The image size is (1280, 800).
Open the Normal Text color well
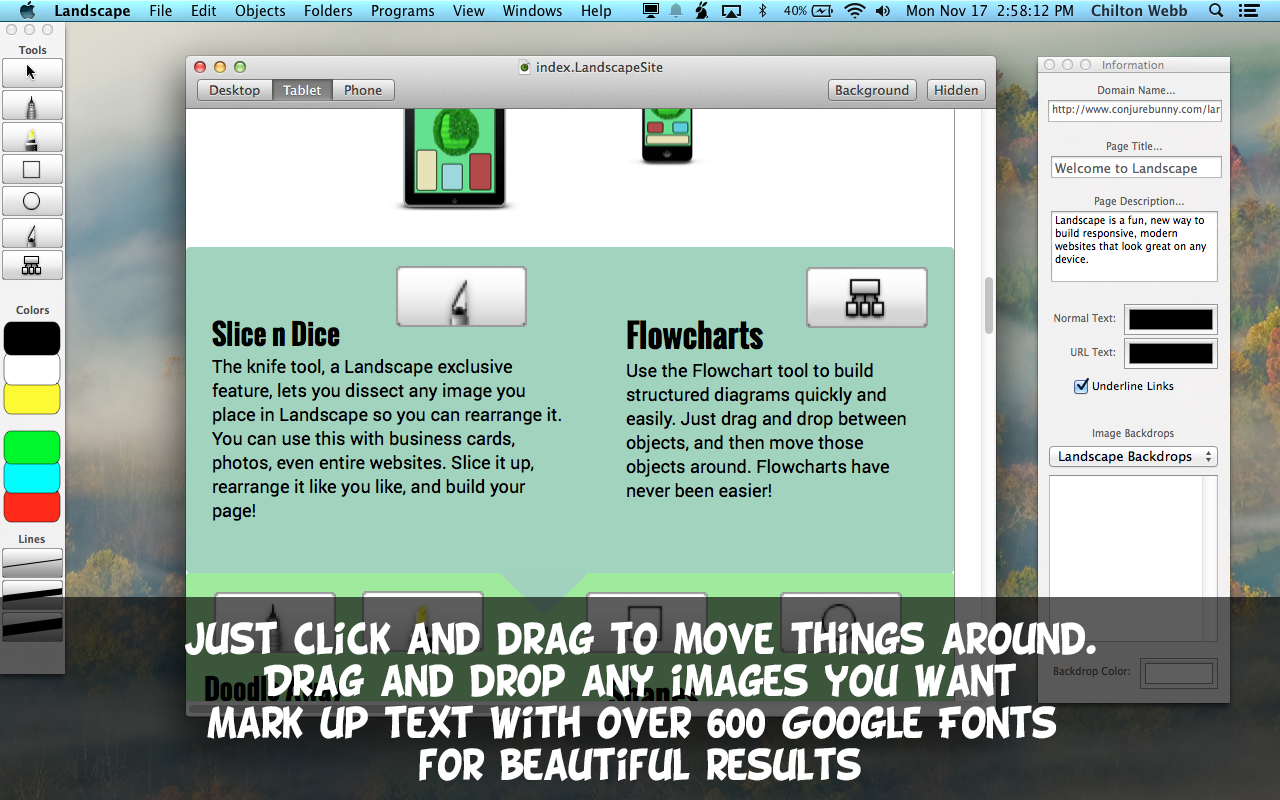[x=1170, y=319]
